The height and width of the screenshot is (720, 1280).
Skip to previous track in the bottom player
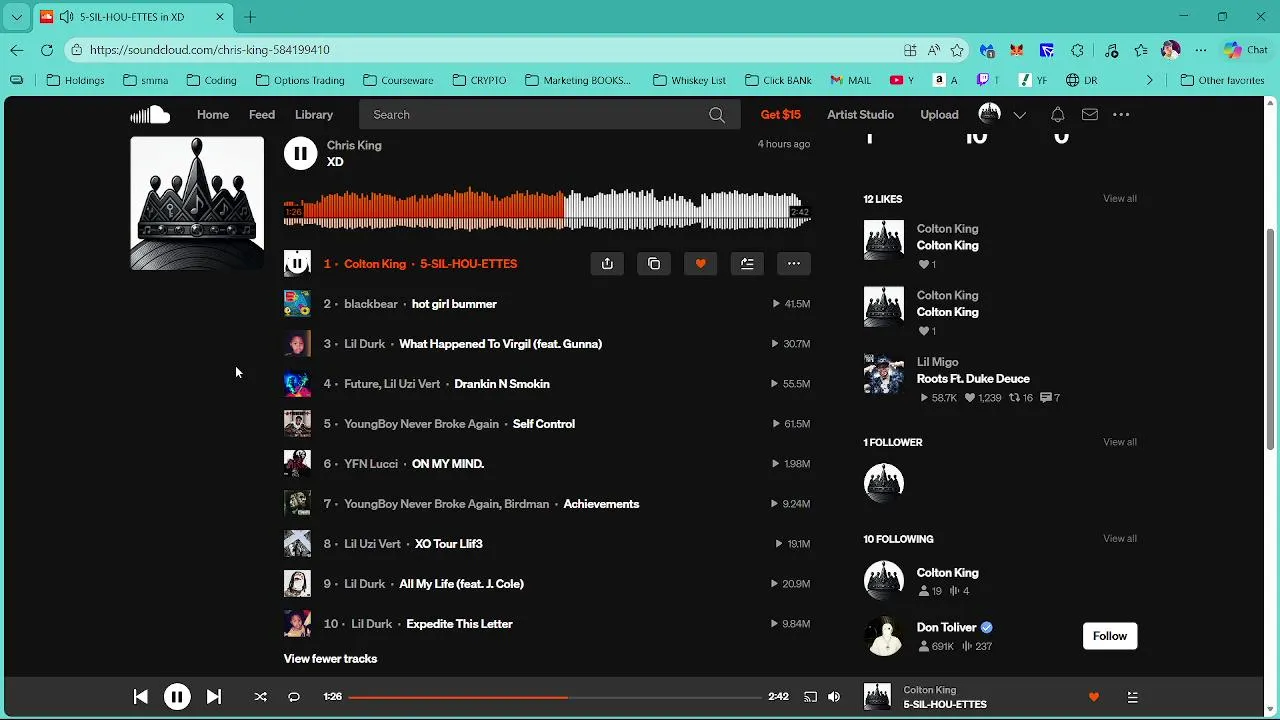tap(141, 697)
